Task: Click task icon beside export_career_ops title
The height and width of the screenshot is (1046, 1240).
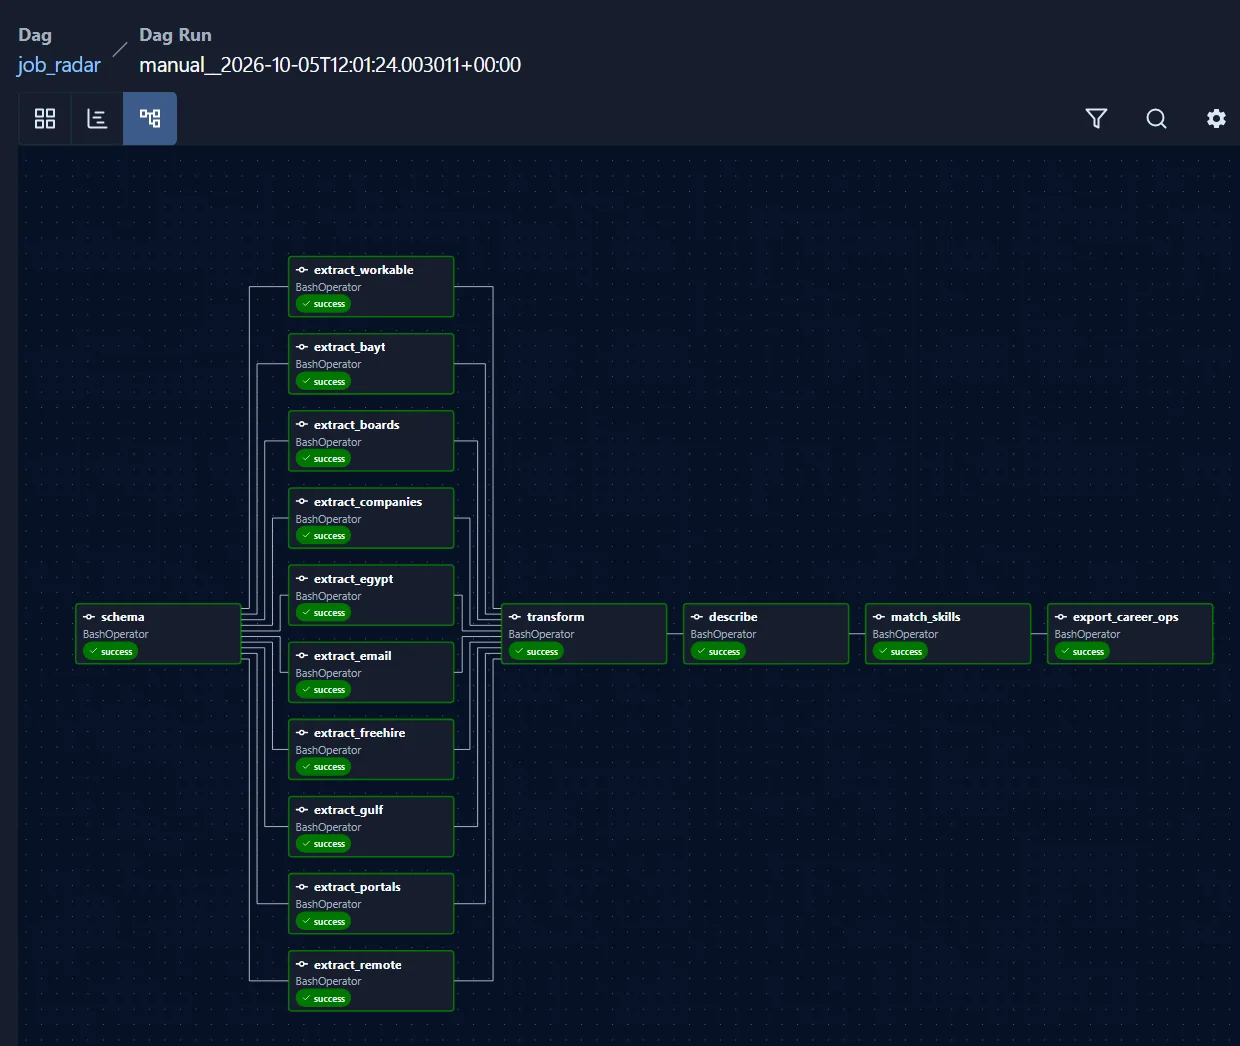Action: point(1061,617)
